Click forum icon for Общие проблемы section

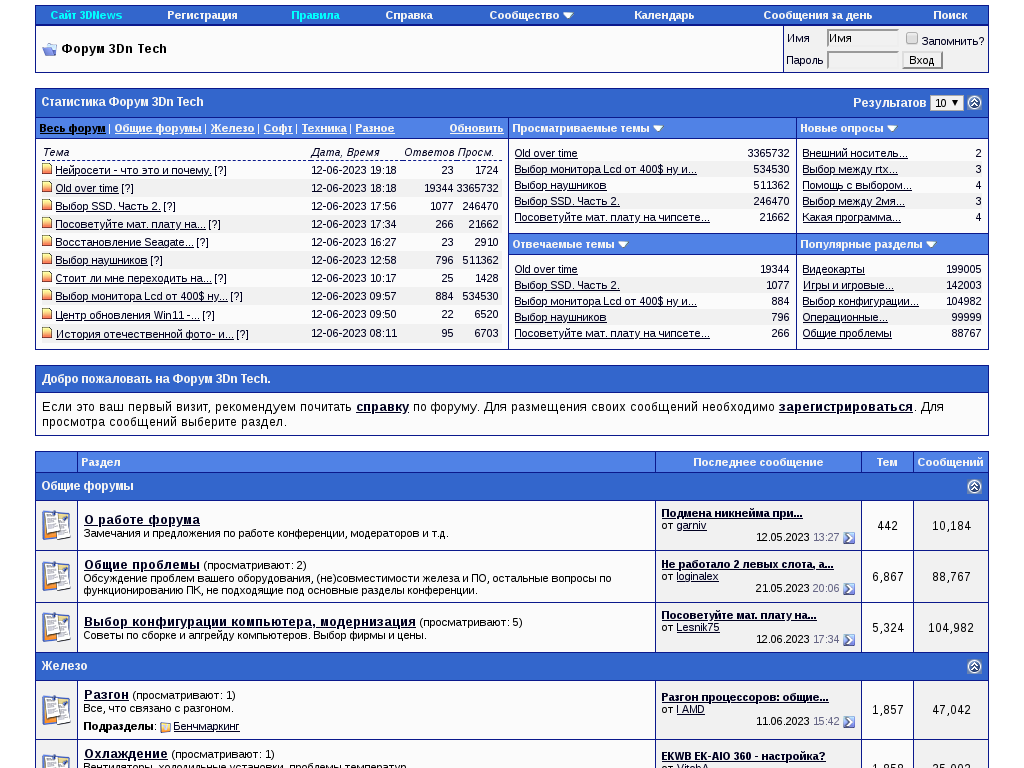click(56, 576)
